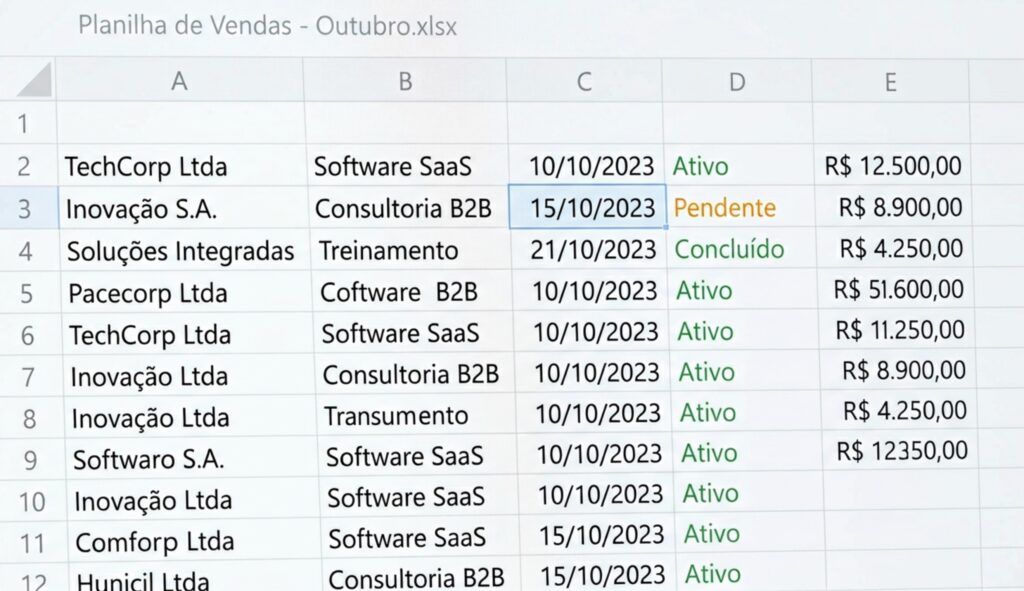Click the R$ 12350,00 value cell
This screenshot has height=591, width=1024.
coord(903,451)
